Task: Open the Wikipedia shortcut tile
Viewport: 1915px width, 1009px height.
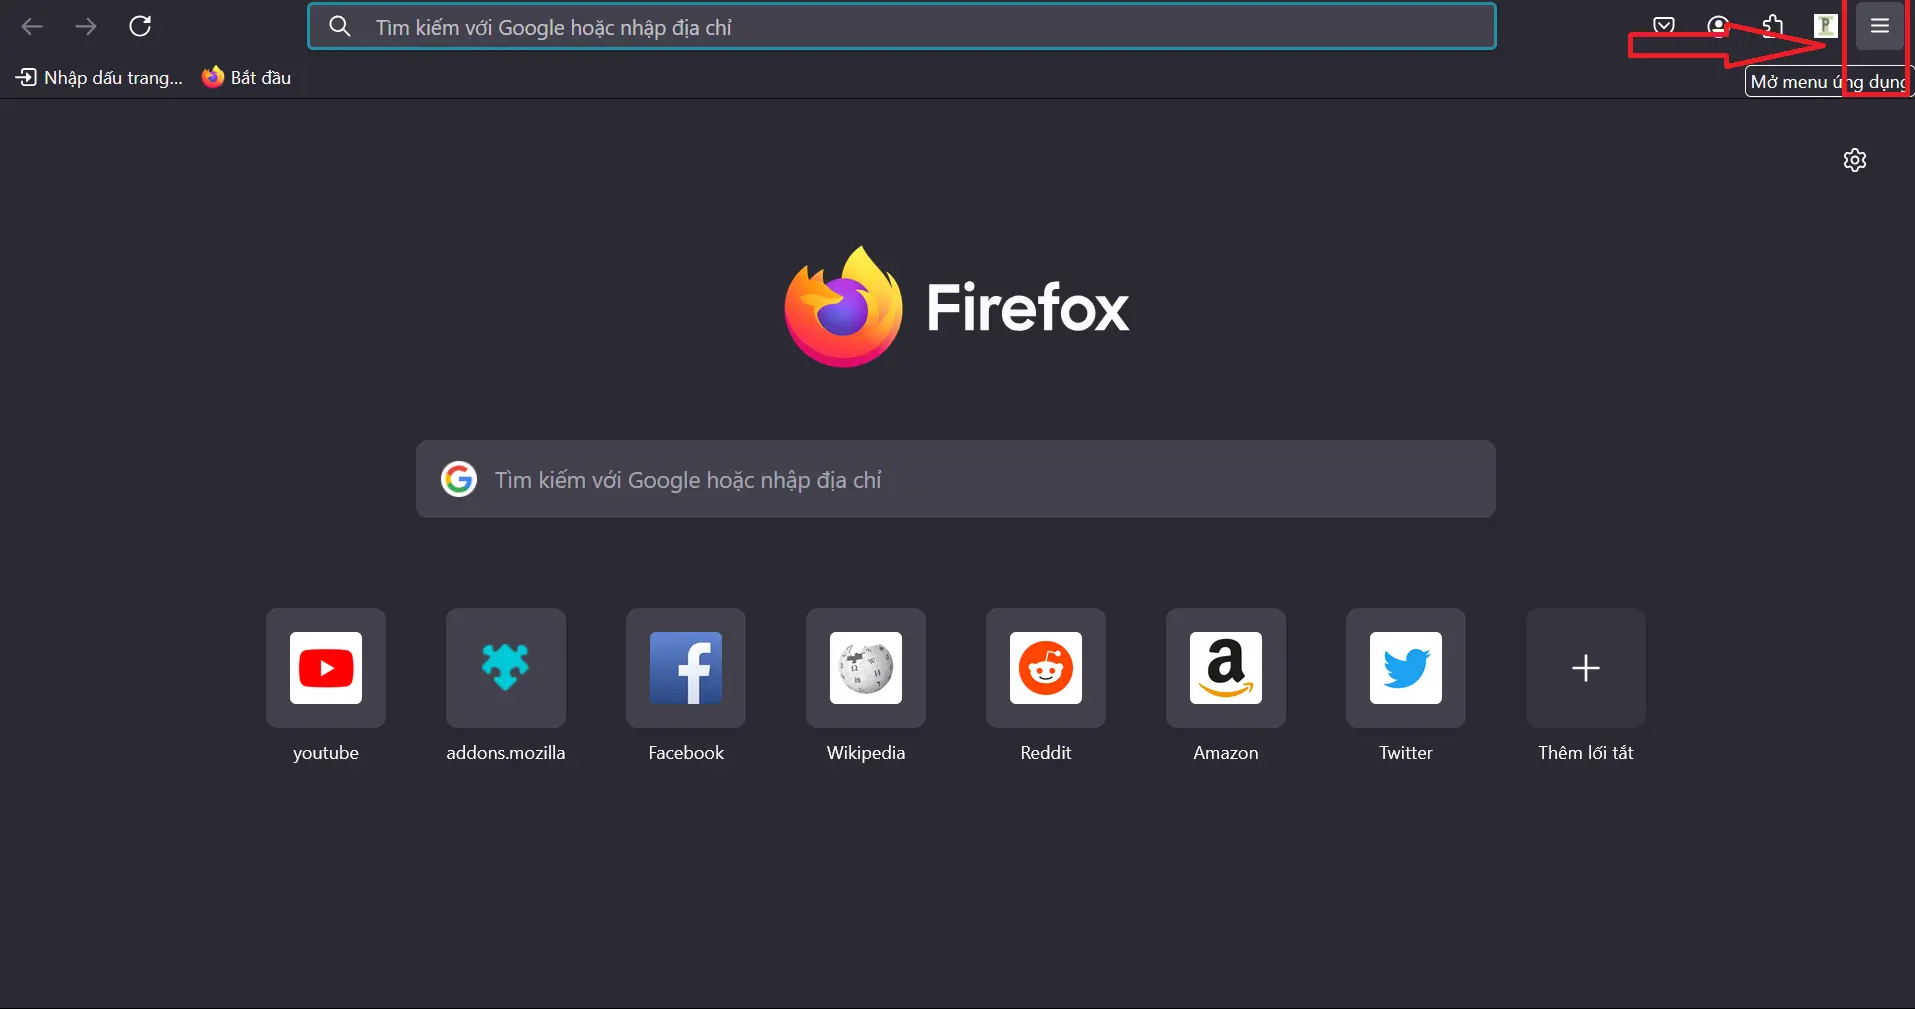Action: [866, 668]
